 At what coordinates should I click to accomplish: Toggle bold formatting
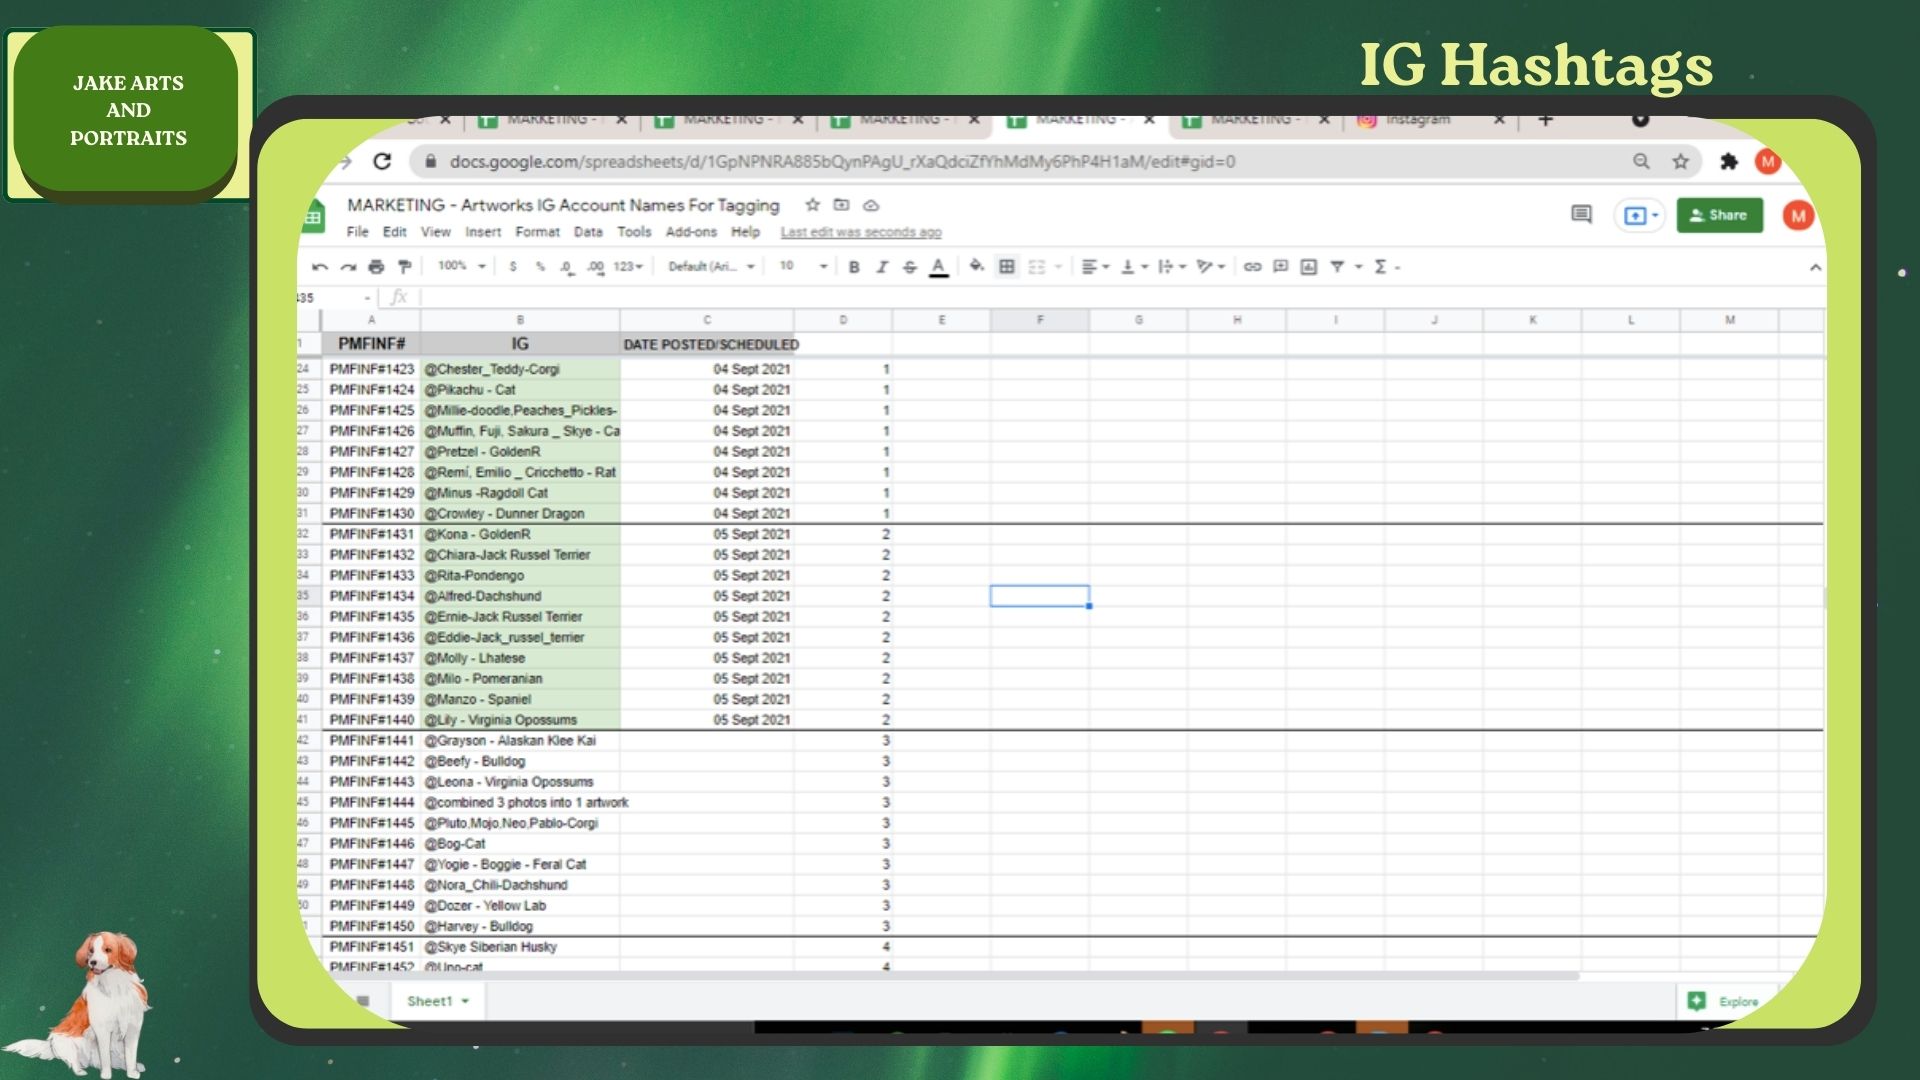pos(853,267)
